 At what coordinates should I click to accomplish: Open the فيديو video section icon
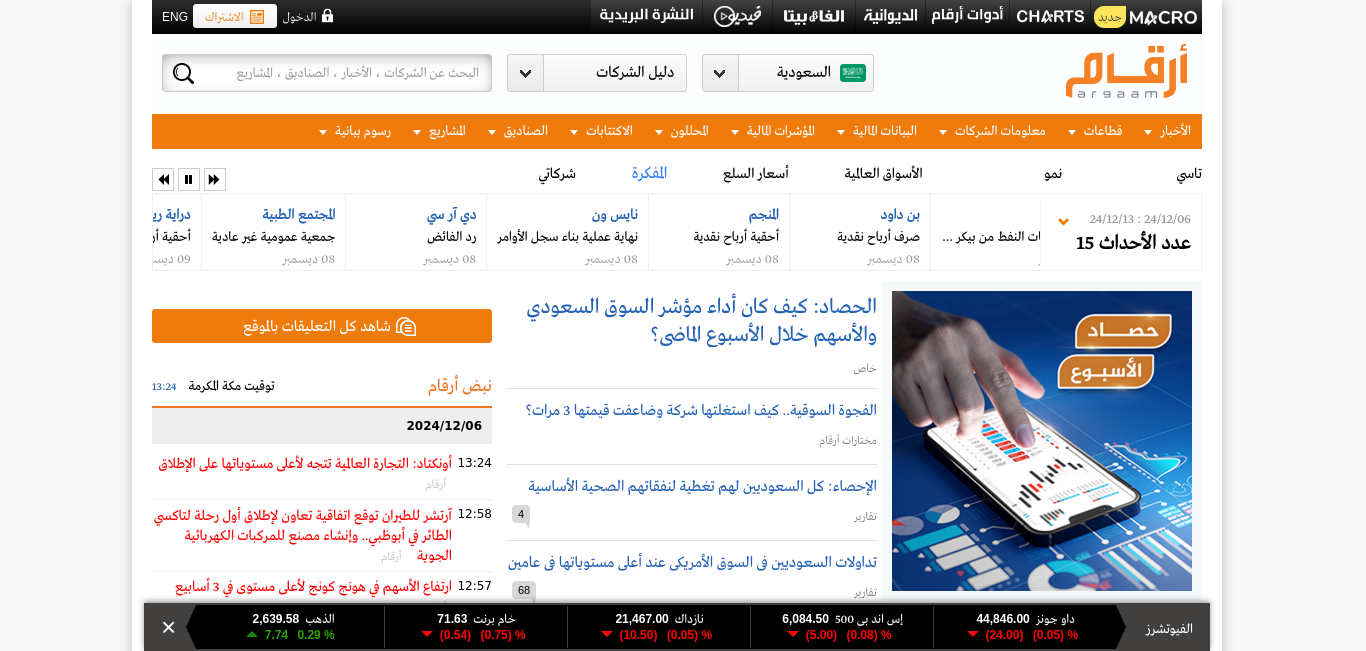click(x=738, y=16)
